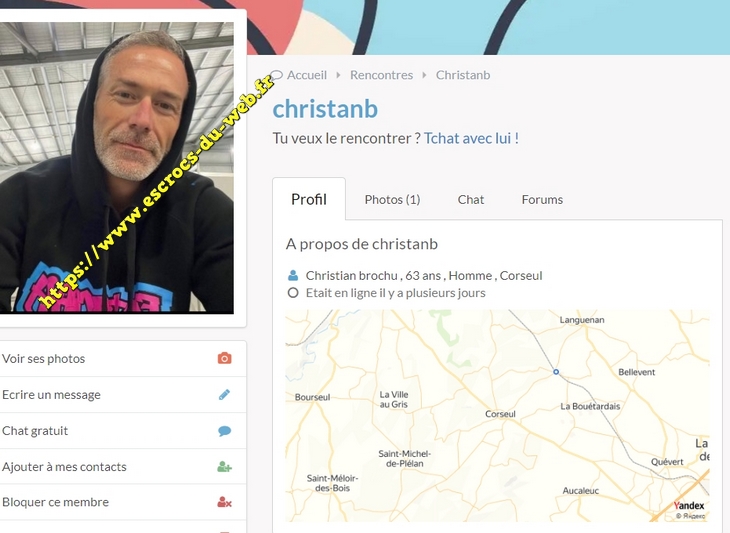Click the pencil icon for Ecrire un message
The height and width of the screenshot is (533, 730).
224,395
